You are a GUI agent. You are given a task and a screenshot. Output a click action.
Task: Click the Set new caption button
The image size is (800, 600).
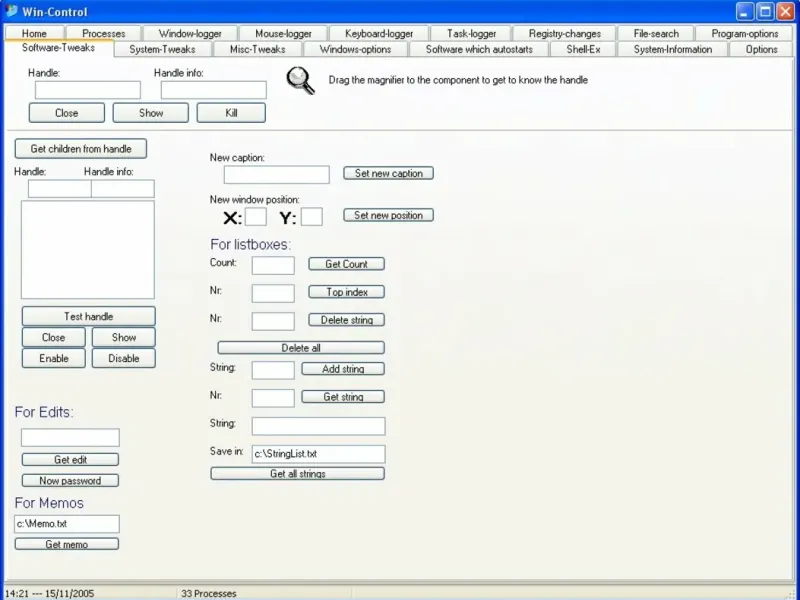pos(389,173)
